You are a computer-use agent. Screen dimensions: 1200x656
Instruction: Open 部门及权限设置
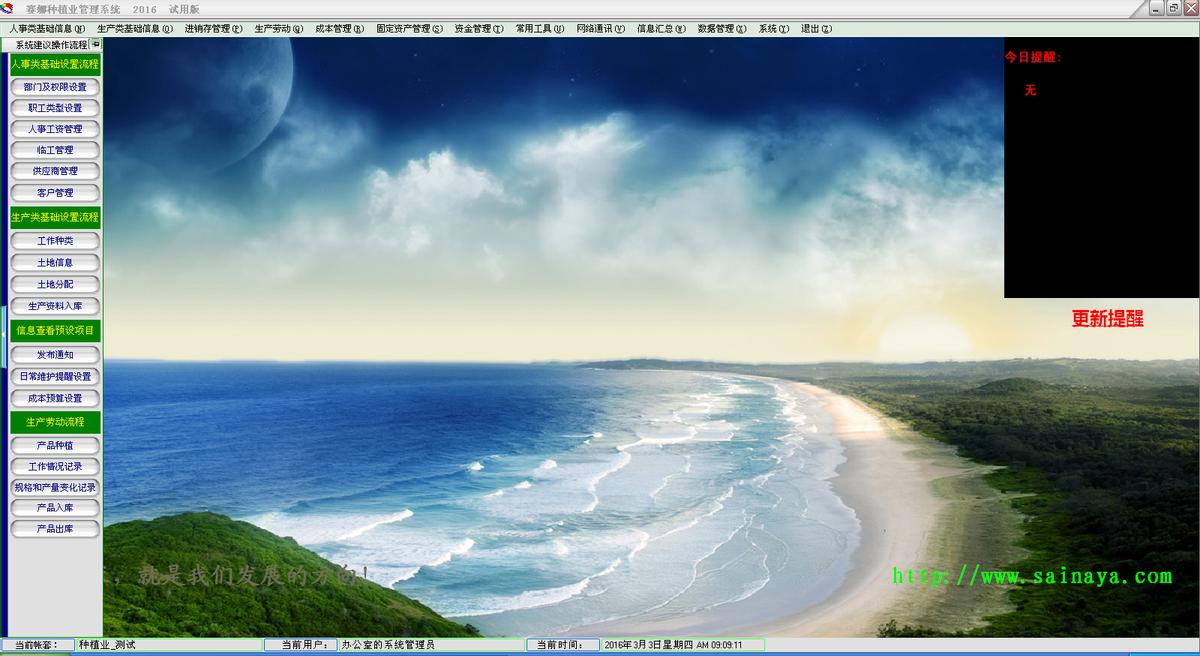pos(55,87)
